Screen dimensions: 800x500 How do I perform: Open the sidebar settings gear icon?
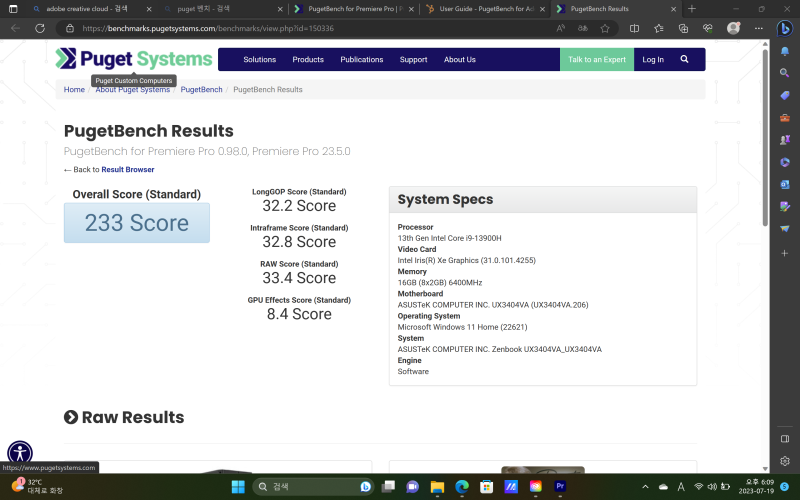[x=785, y=461]
